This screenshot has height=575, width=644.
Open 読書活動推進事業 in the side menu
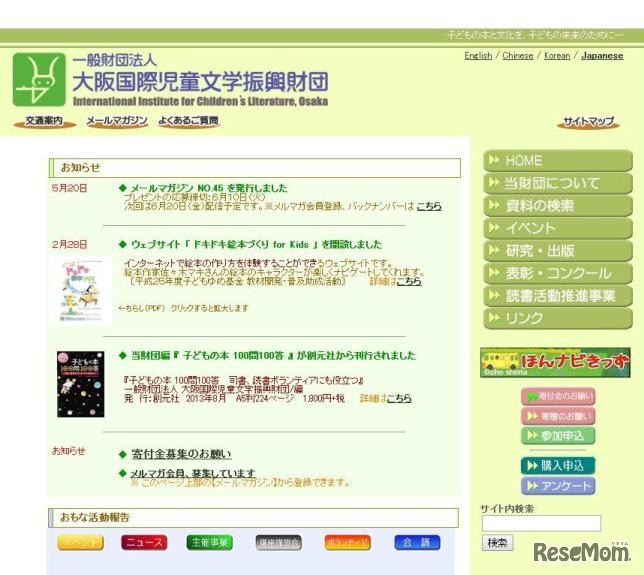click(x=558, y=296)
